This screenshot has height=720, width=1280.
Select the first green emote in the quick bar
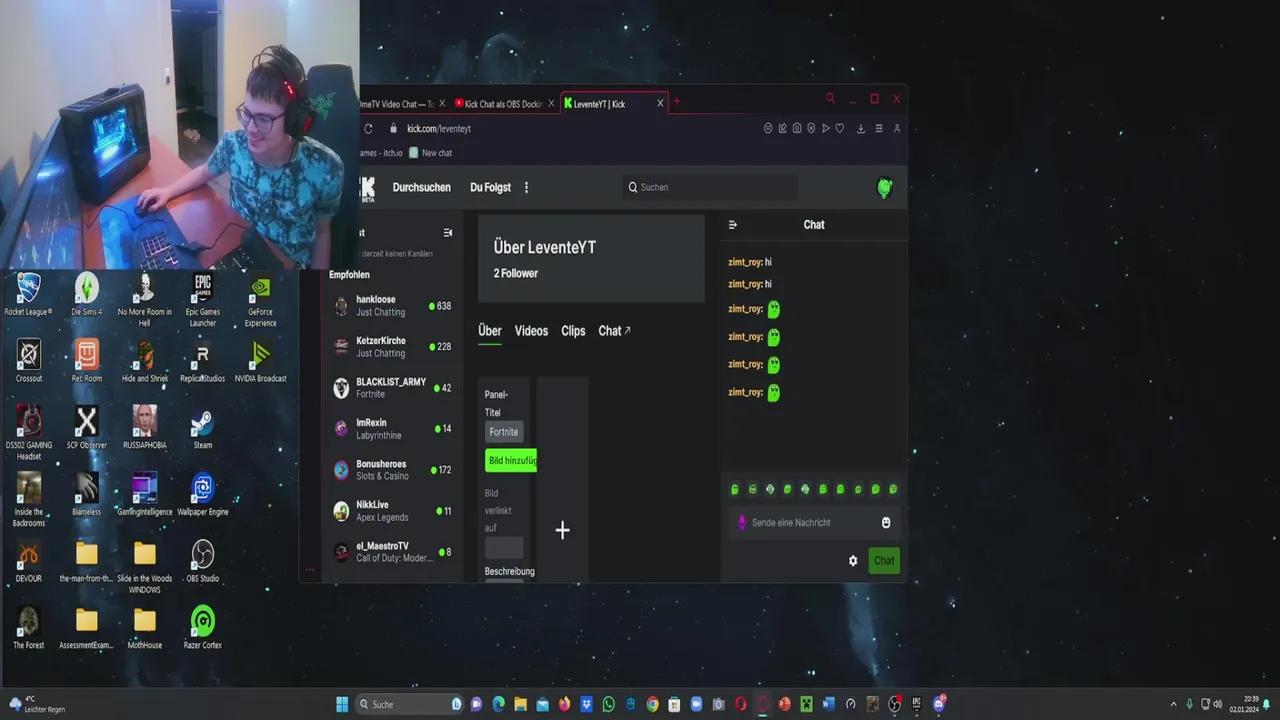735,489
